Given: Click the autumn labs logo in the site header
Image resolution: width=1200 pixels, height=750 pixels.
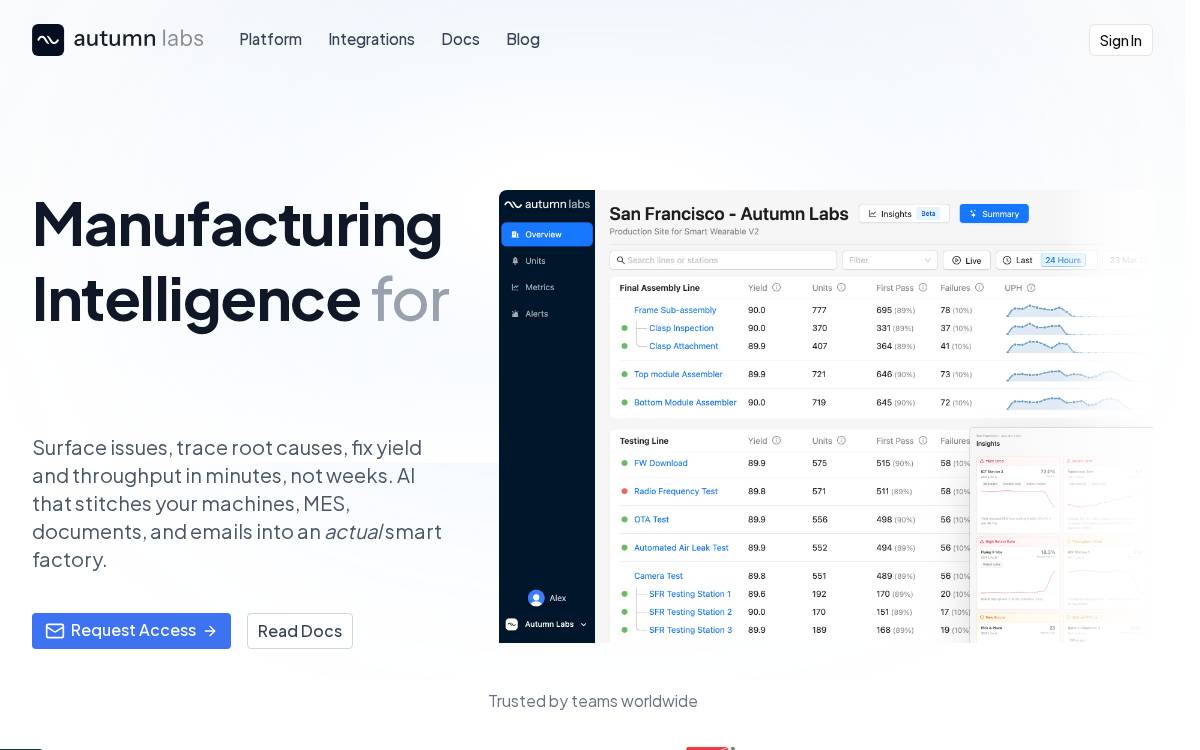Looking at the screenshot, I should click(x=118, y=40).
